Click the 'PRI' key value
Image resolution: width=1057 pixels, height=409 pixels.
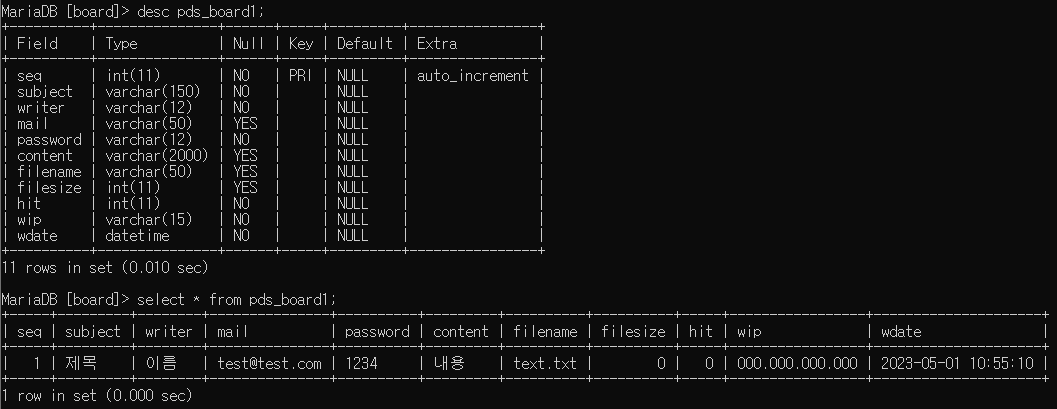click(x=300, y=76)
